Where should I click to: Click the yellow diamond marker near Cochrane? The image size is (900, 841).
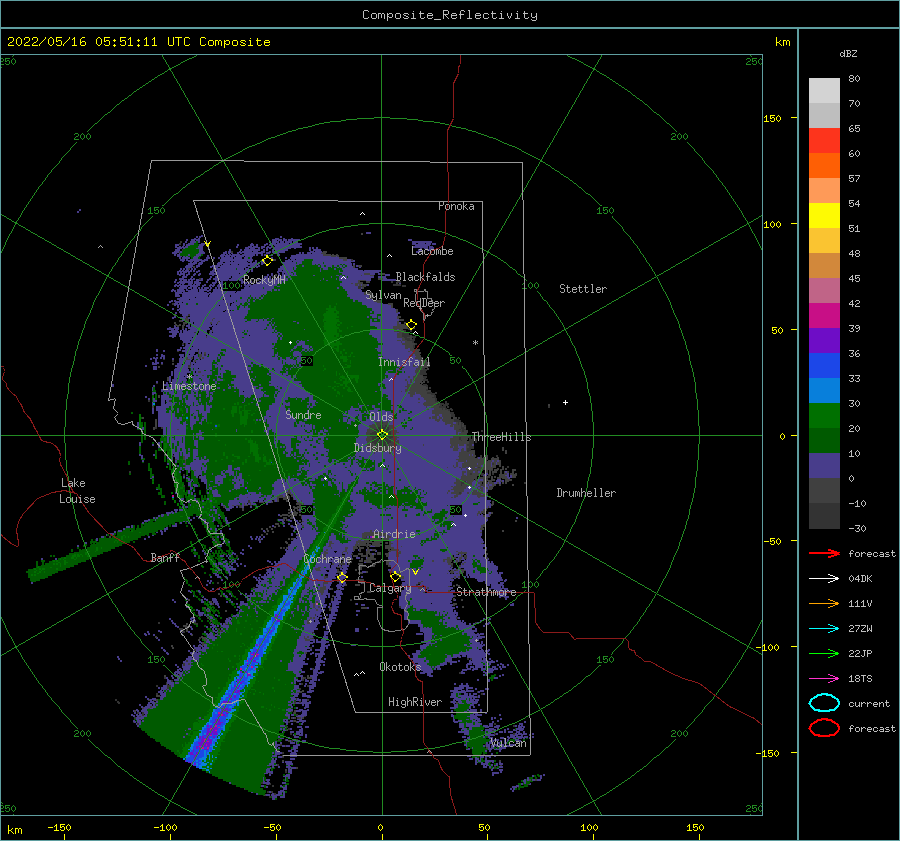coord(342,578)
